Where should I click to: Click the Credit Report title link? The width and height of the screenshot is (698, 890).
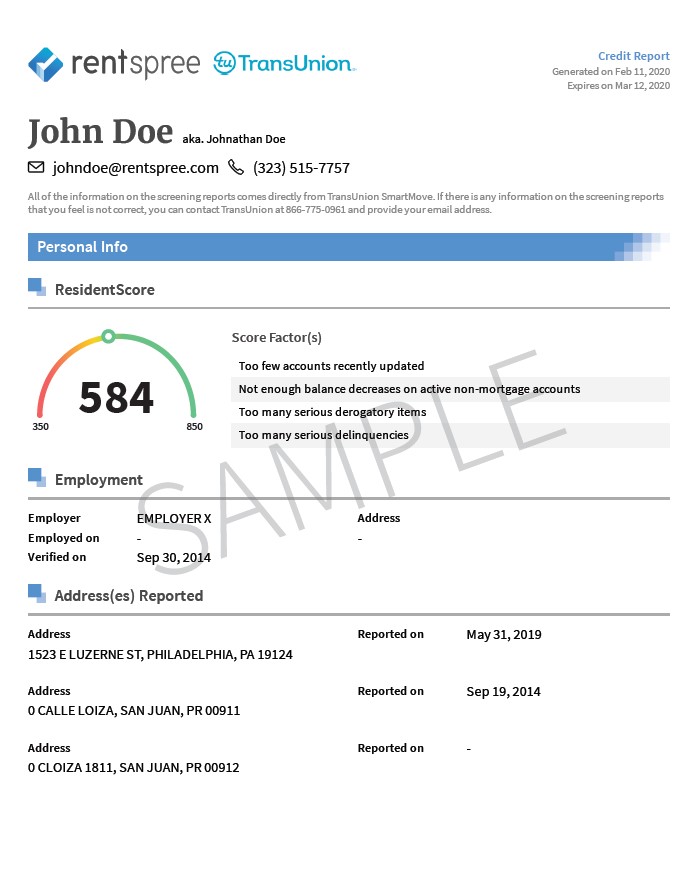point(633,56)
